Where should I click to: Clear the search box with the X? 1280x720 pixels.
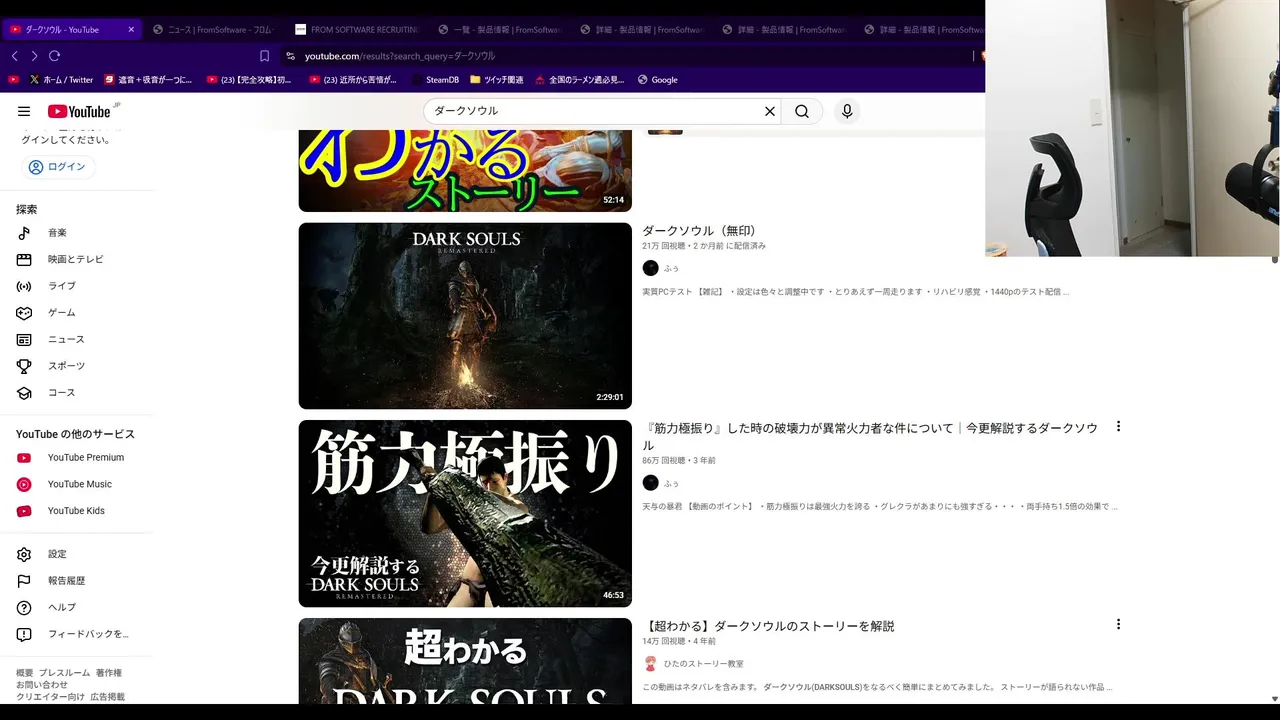[770, 111]
